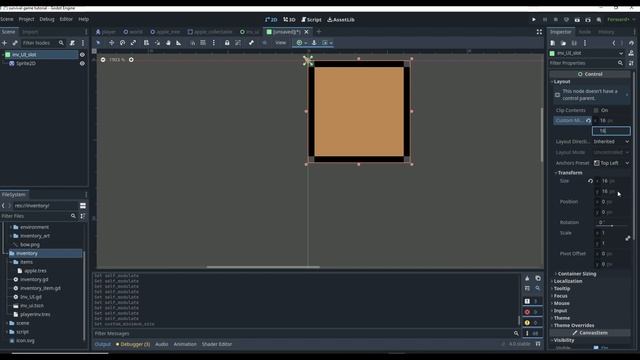Toggle warning messages filter in output
Image resolution: width=640 pixels, height=360 pixels.
532,322
